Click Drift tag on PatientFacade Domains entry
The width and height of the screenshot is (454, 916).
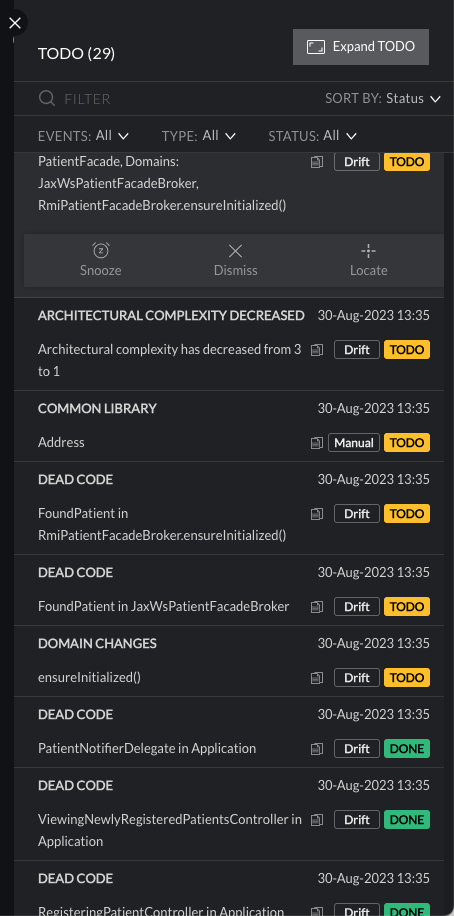pyautogui.click(x=356, y=162)
